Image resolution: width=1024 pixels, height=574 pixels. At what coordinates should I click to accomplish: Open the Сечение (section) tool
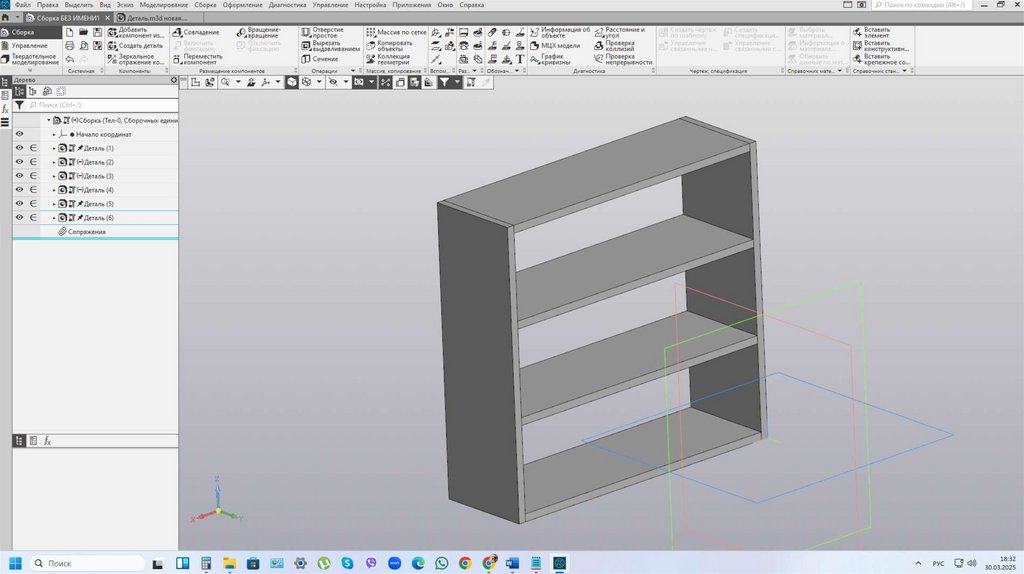[306, 59]
